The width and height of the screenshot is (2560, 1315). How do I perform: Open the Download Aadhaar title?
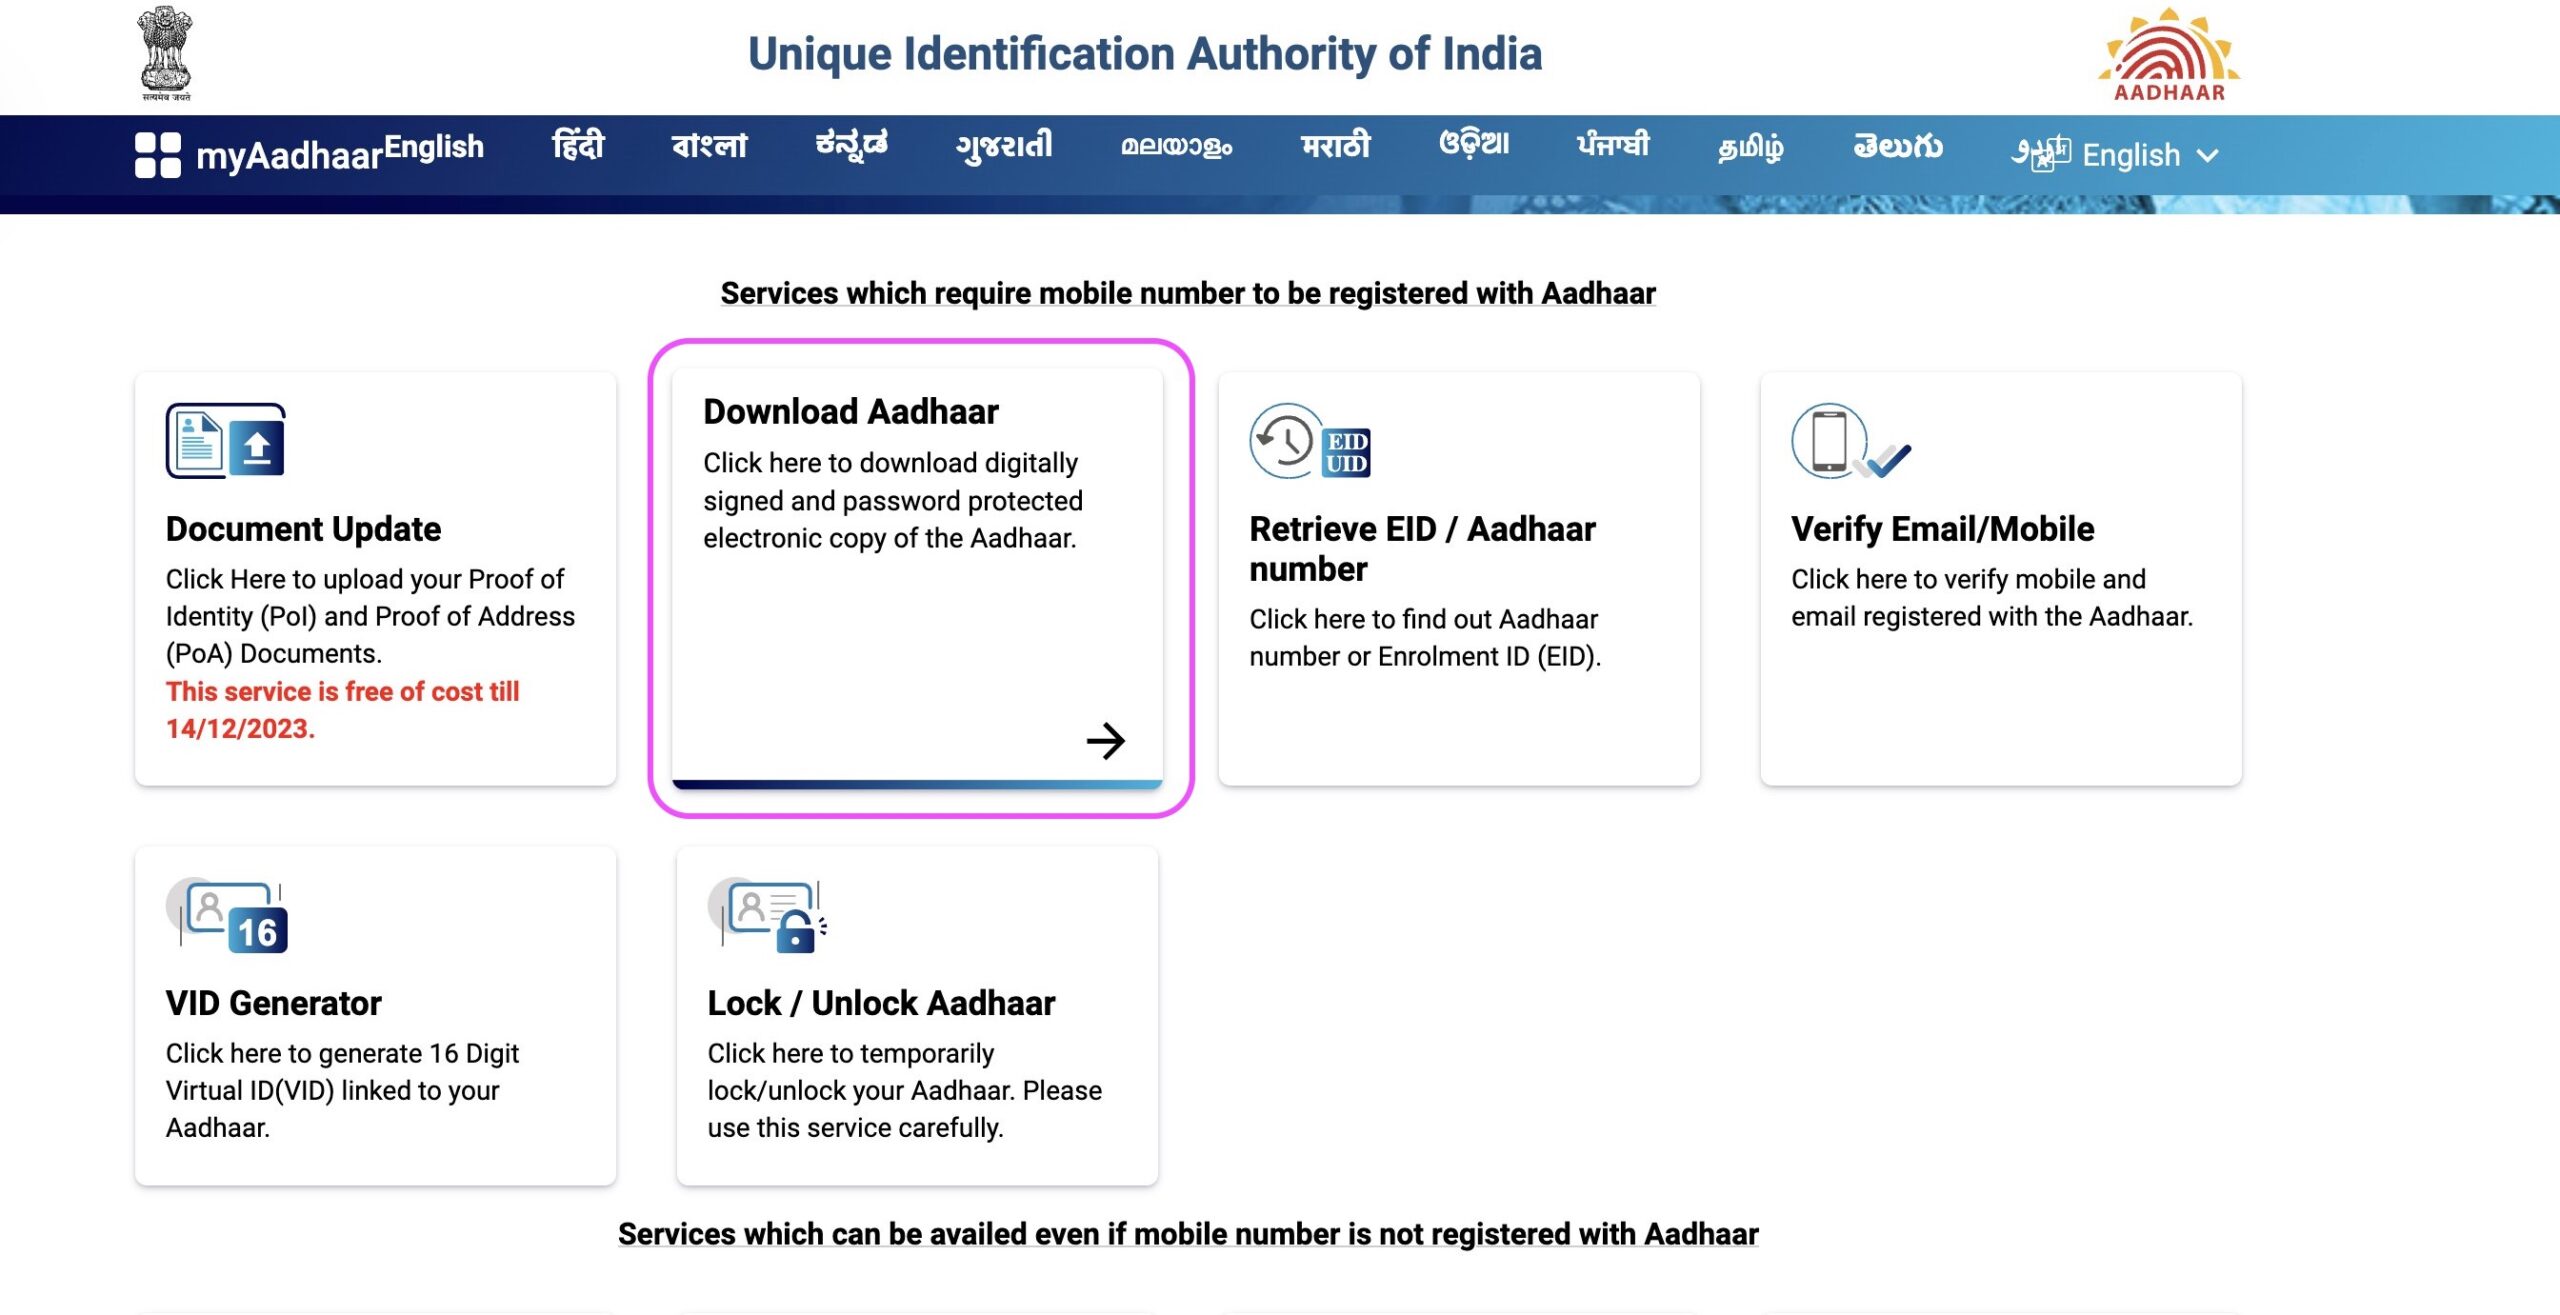(851, 412)
